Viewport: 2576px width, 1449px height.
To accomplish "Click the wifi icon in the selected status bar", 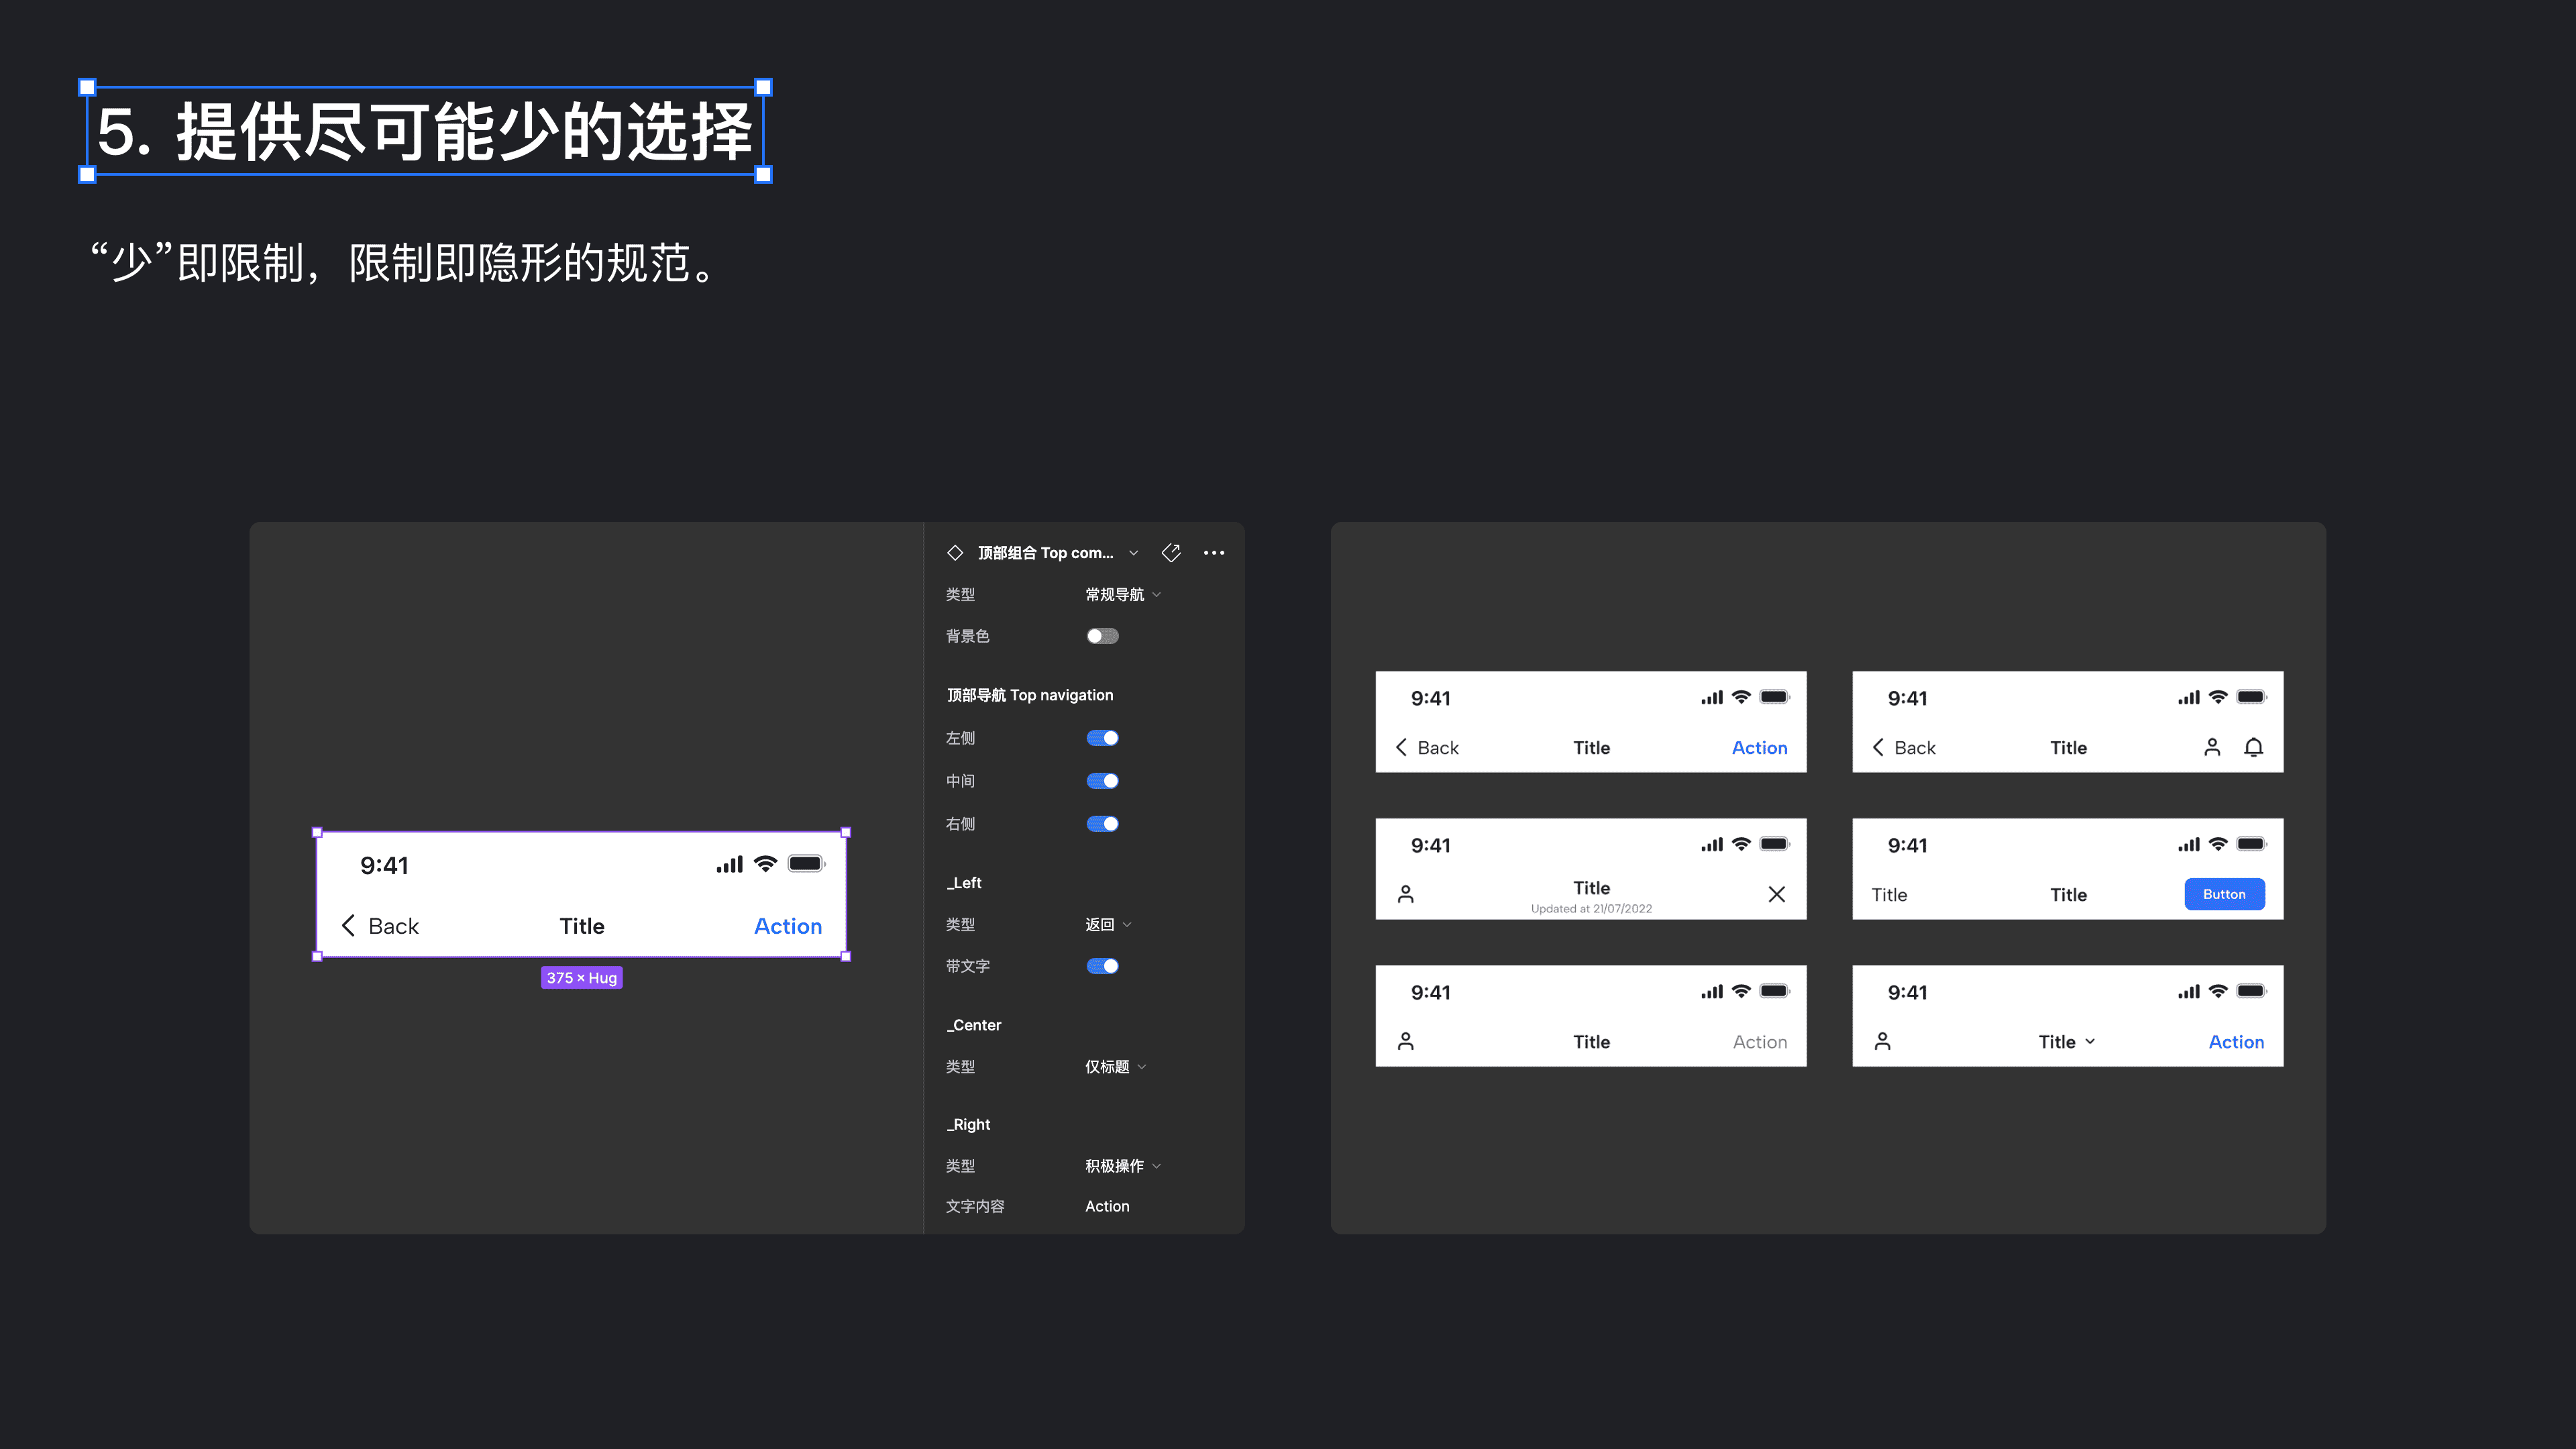I will 765,864.
